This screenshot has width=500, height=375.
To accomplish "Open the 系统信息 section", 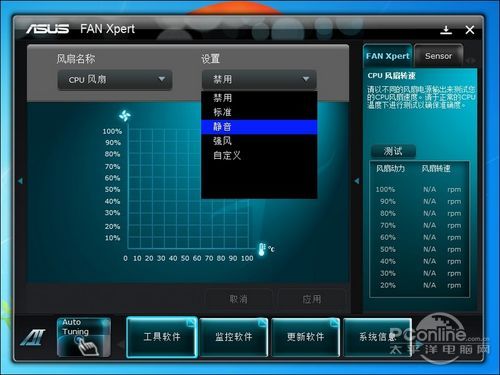I will (378, 337).
